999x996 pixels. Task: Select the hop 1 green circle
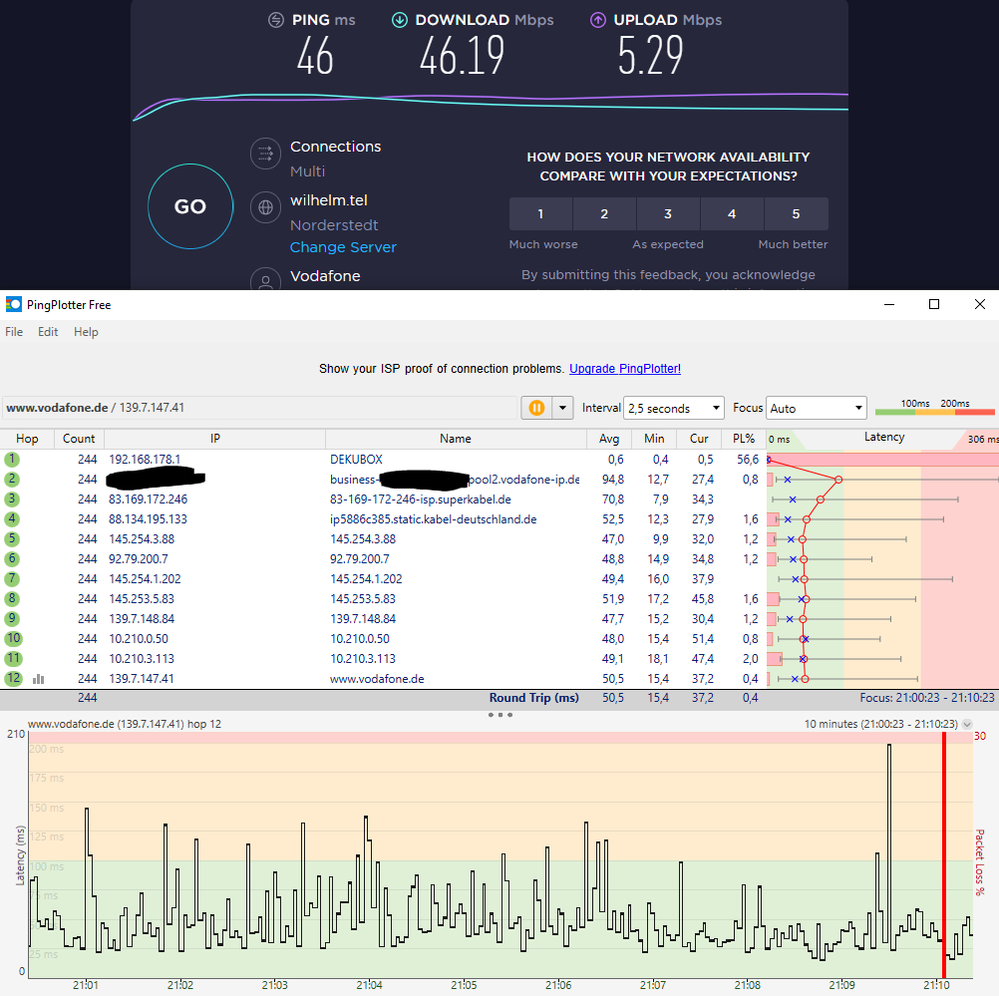point(12,459)
